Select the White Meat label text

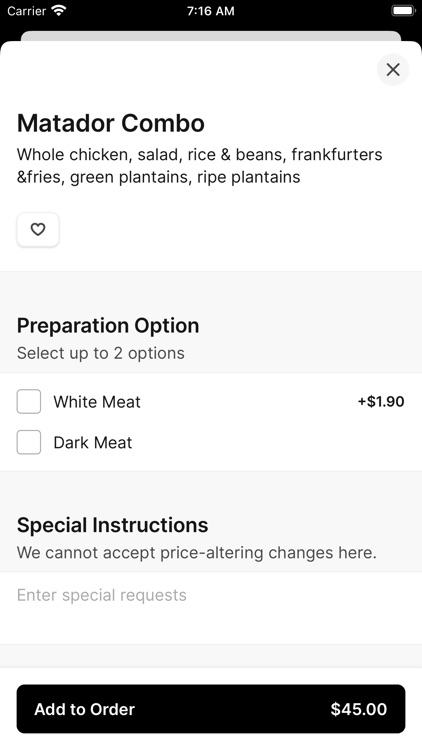(97, 402)
